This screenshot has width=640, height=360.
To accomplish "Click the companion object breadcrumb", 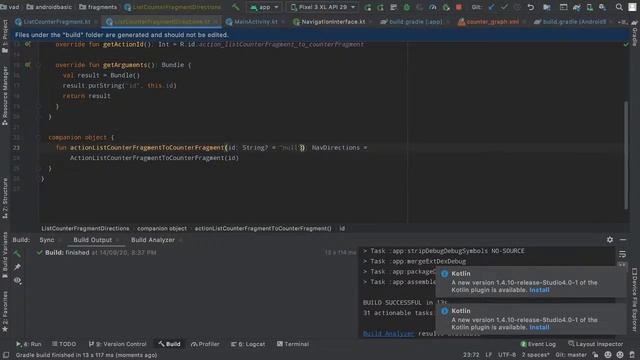I will (162, 229).
